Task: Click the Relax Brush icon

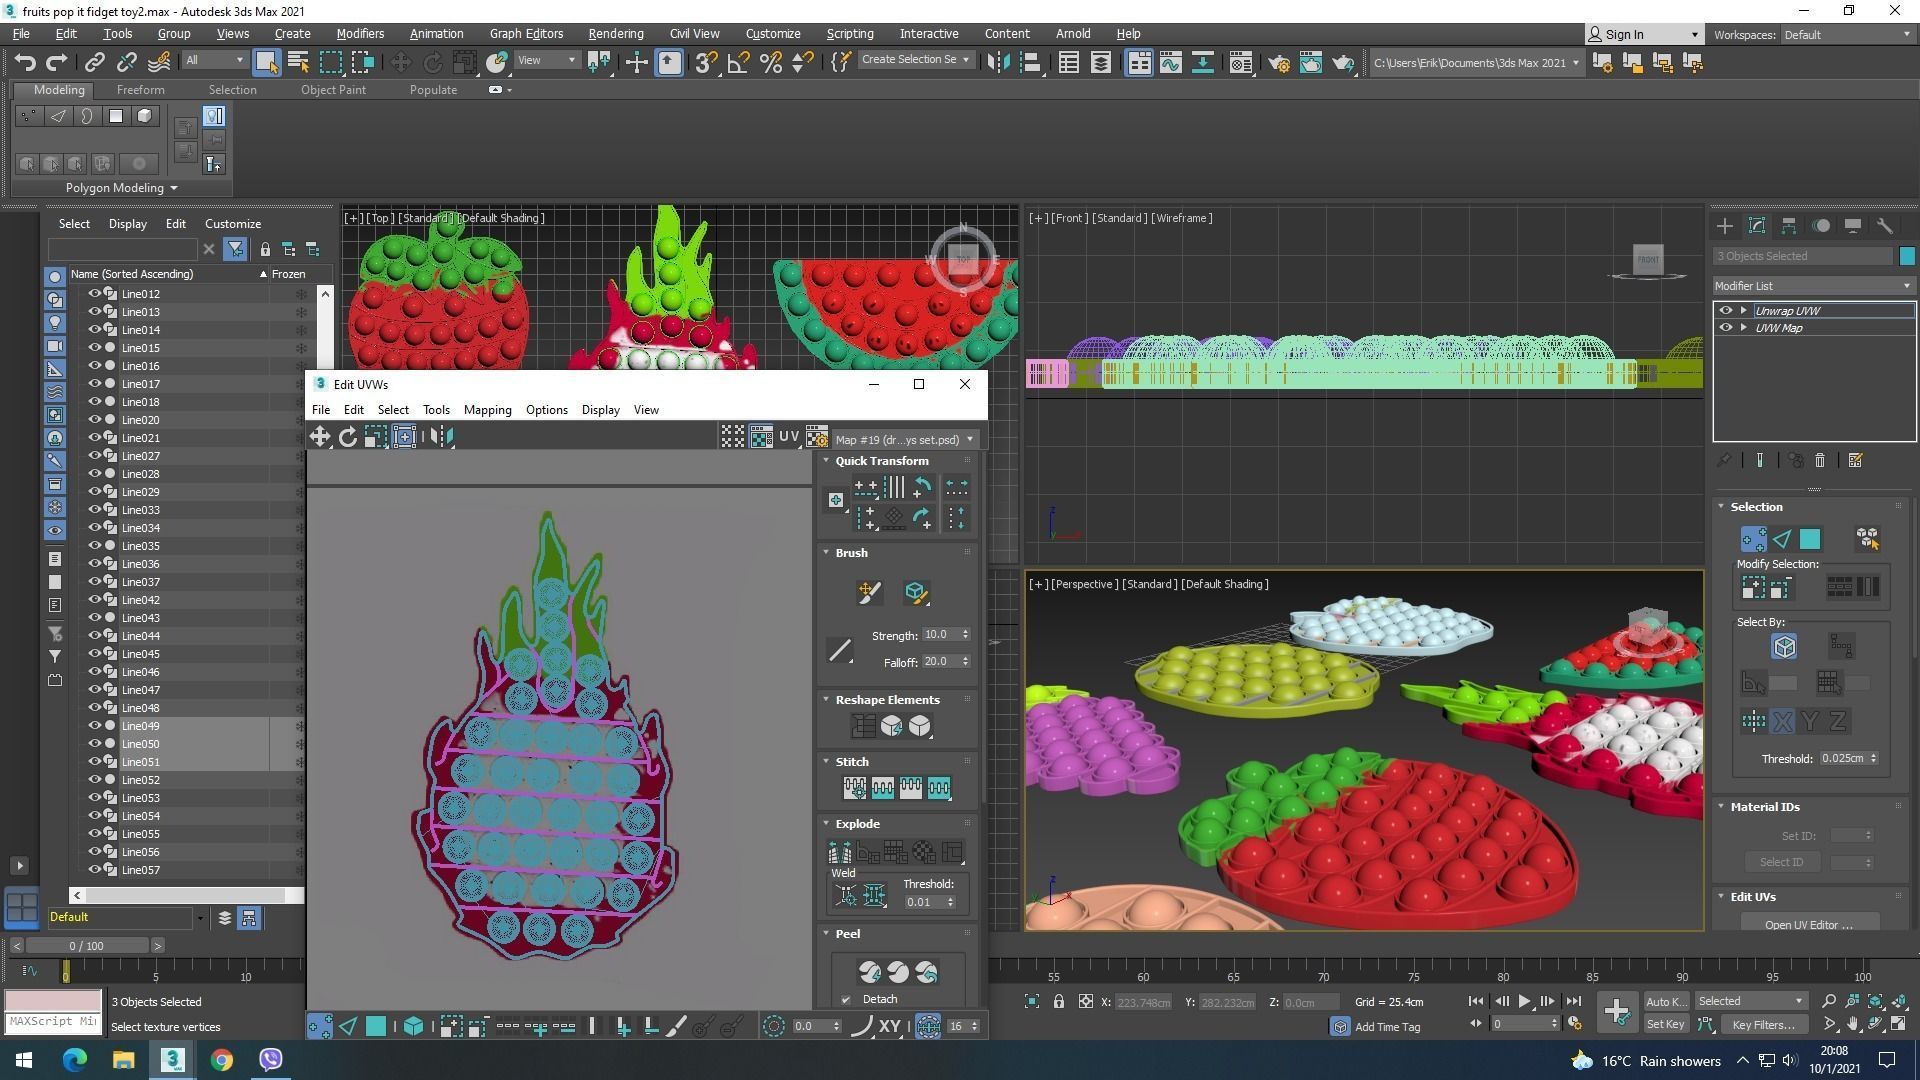Action: [915, 593]
